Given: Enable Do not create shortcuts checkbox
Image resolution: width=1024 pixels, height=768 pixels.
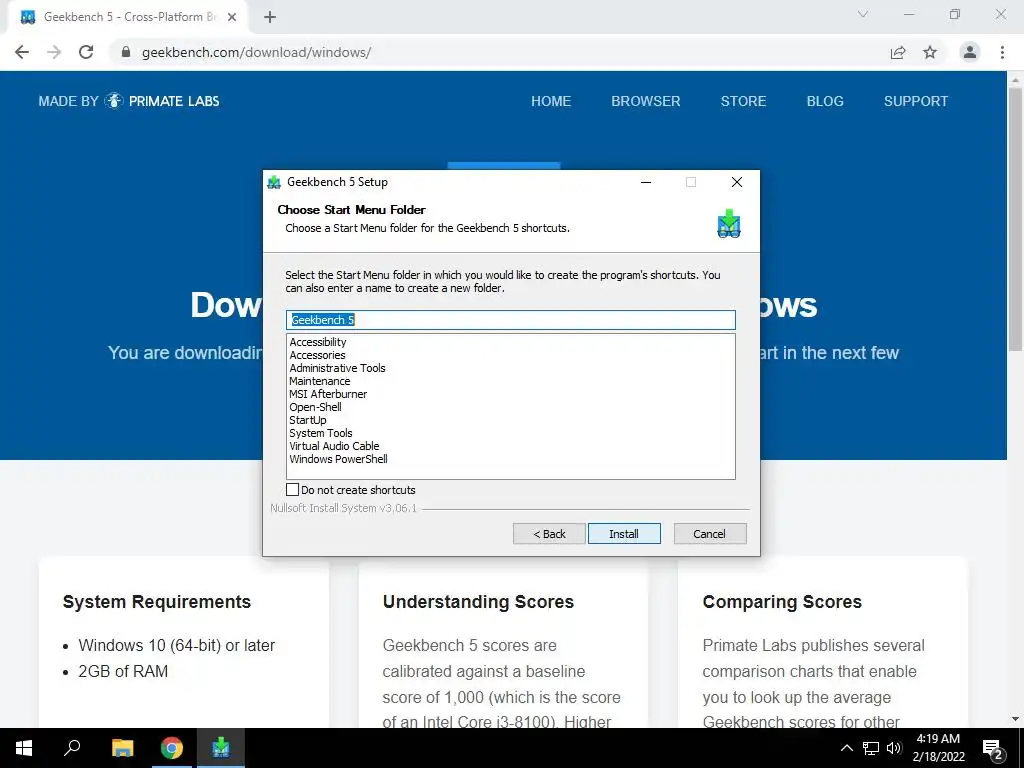Looking at the screenshot, I should point(293,489).
